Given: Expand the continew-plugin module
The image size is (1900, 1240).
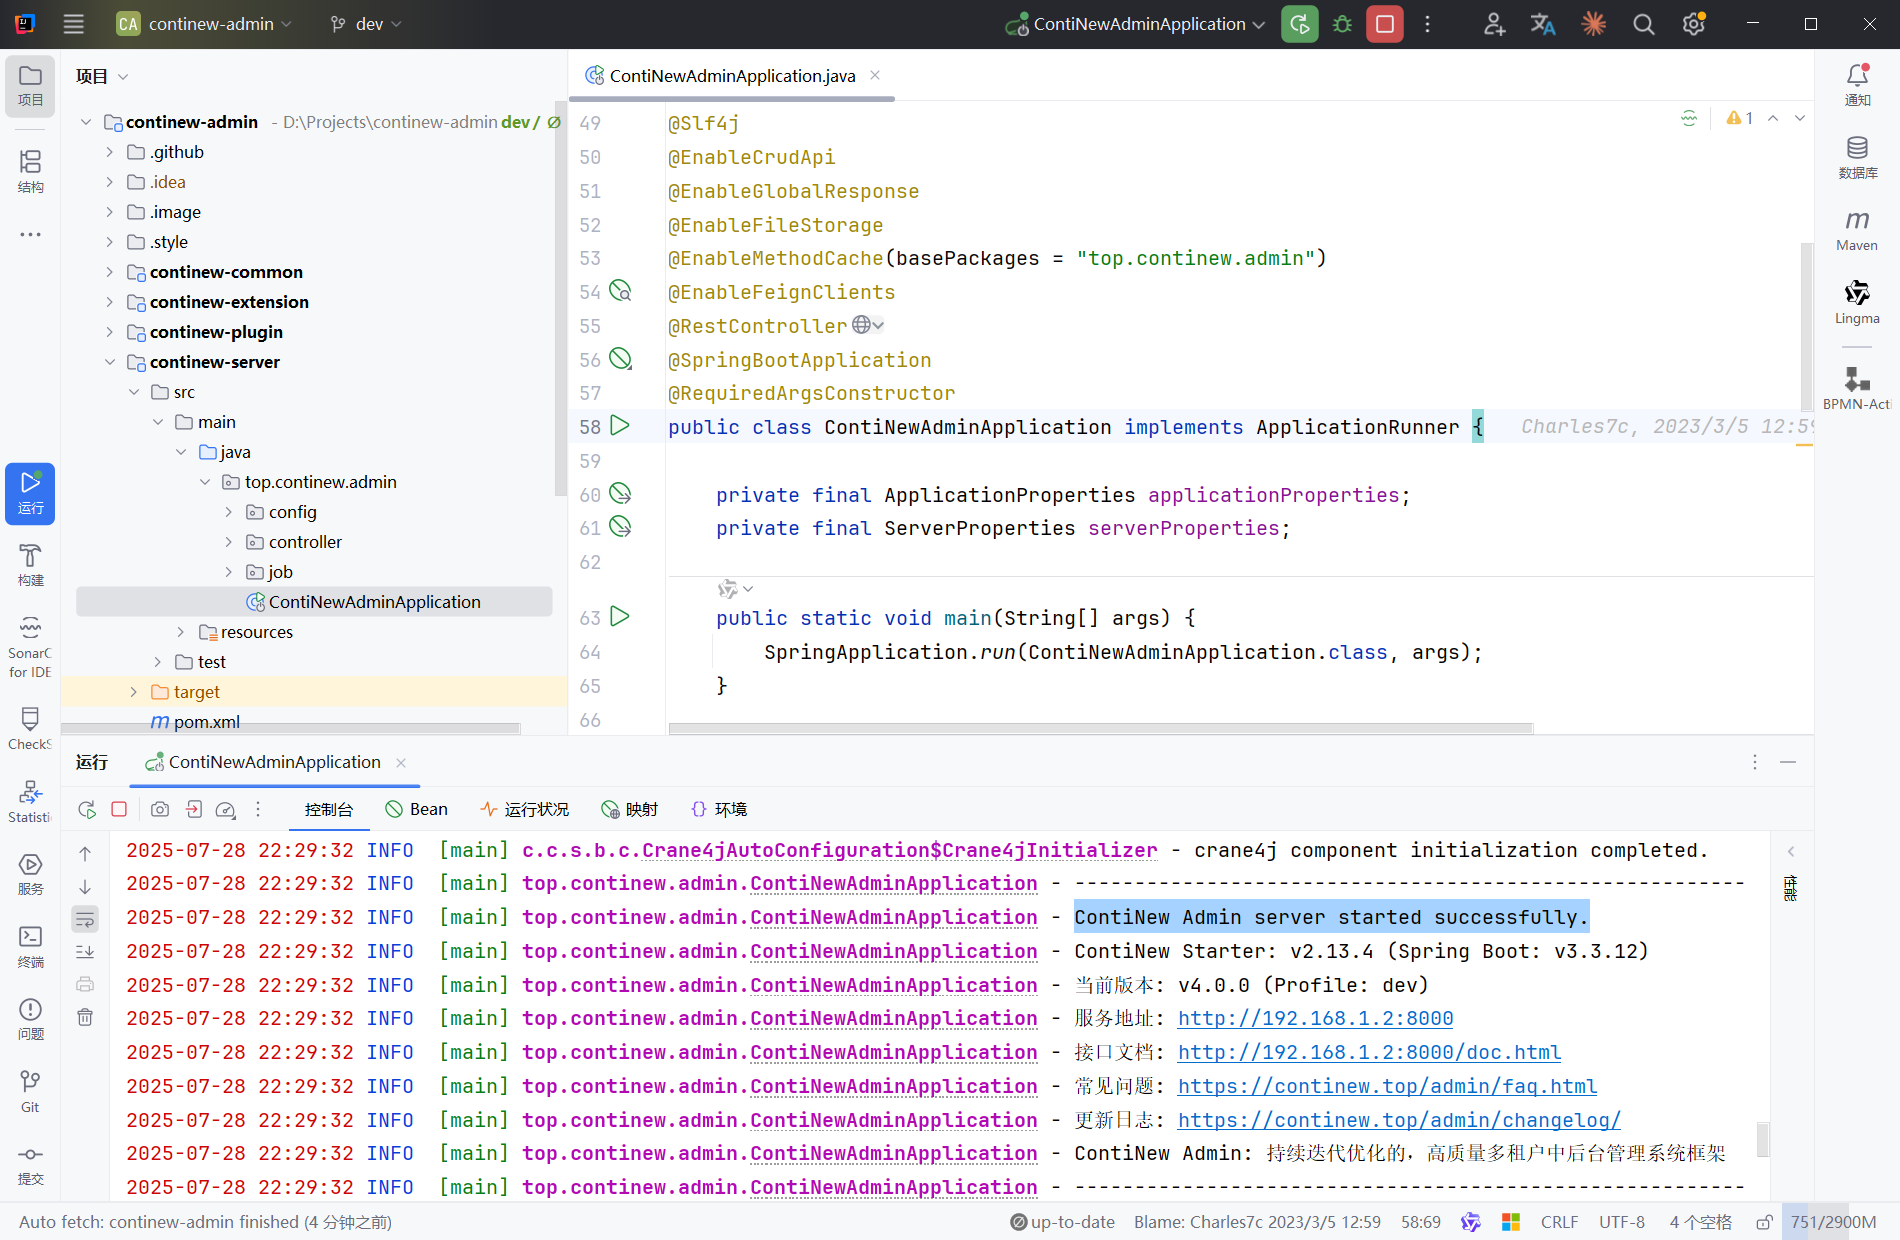Looking at the screenshot, I should pos(109,332).
